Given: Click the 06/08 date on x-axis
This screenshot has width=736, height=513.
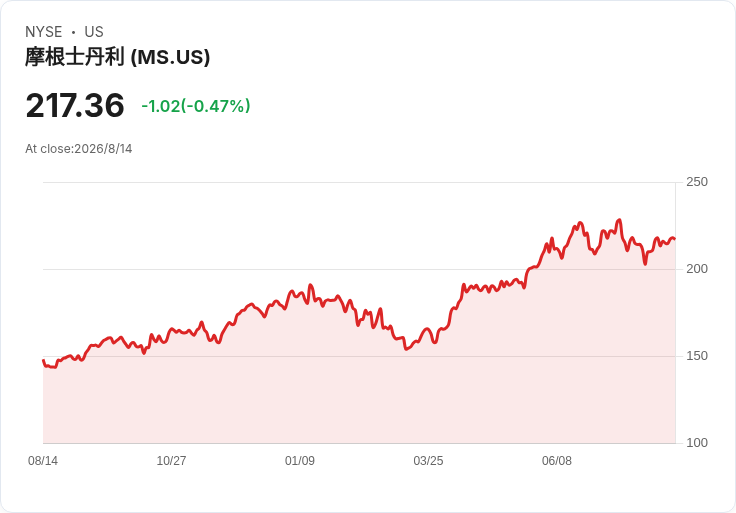Looking at the screenshot, I should tap(557, 461).
